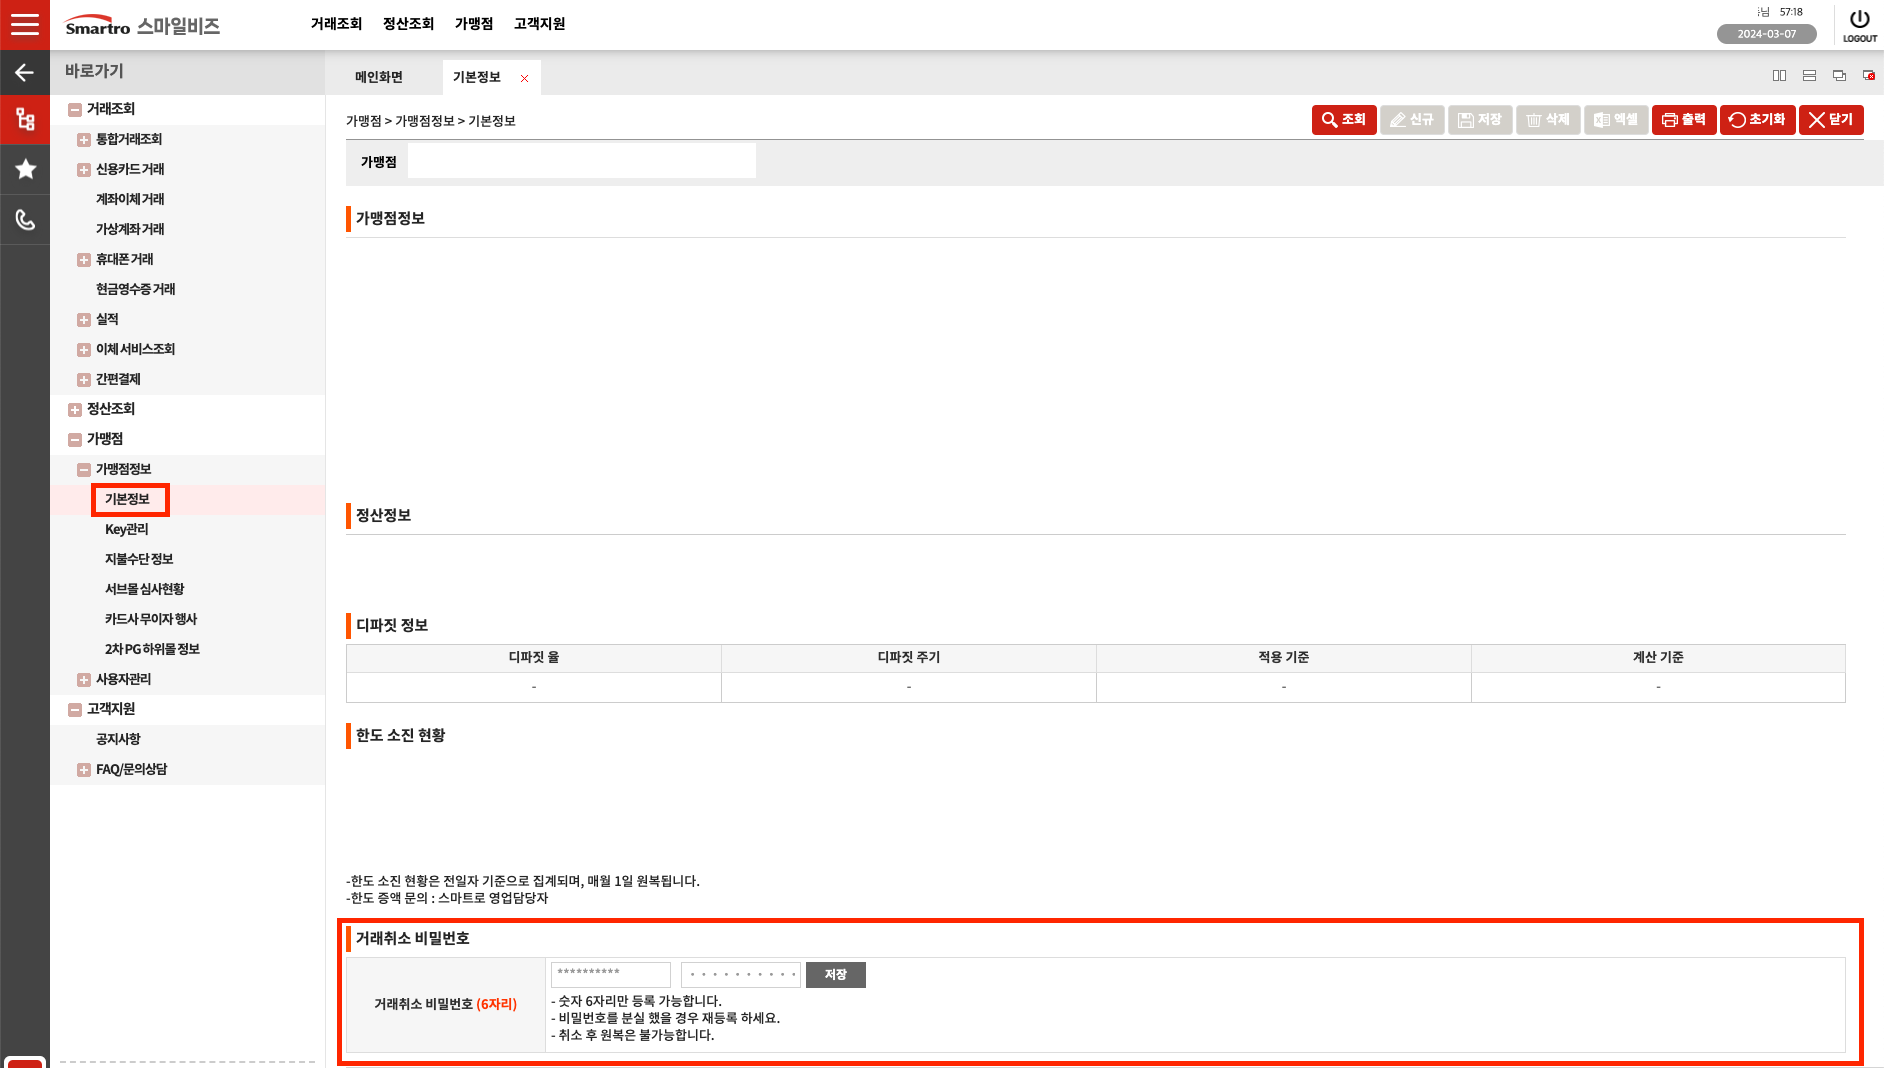Open the 가맹점 top menu
Image resolution: width=1884 pixels, height=1068 pixels.
(474, 24)
